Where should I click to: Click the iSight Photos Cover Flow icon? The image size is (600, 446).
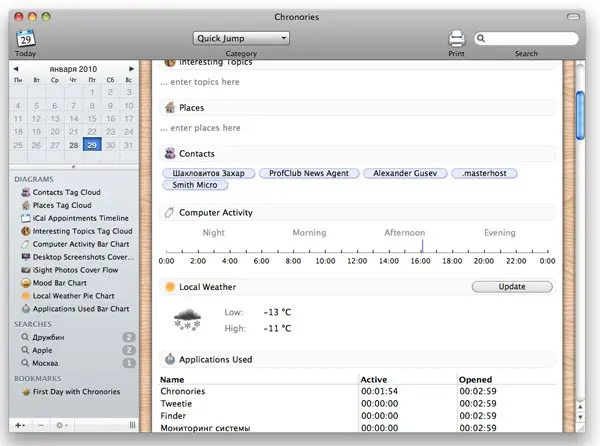[x=26, y=270]
